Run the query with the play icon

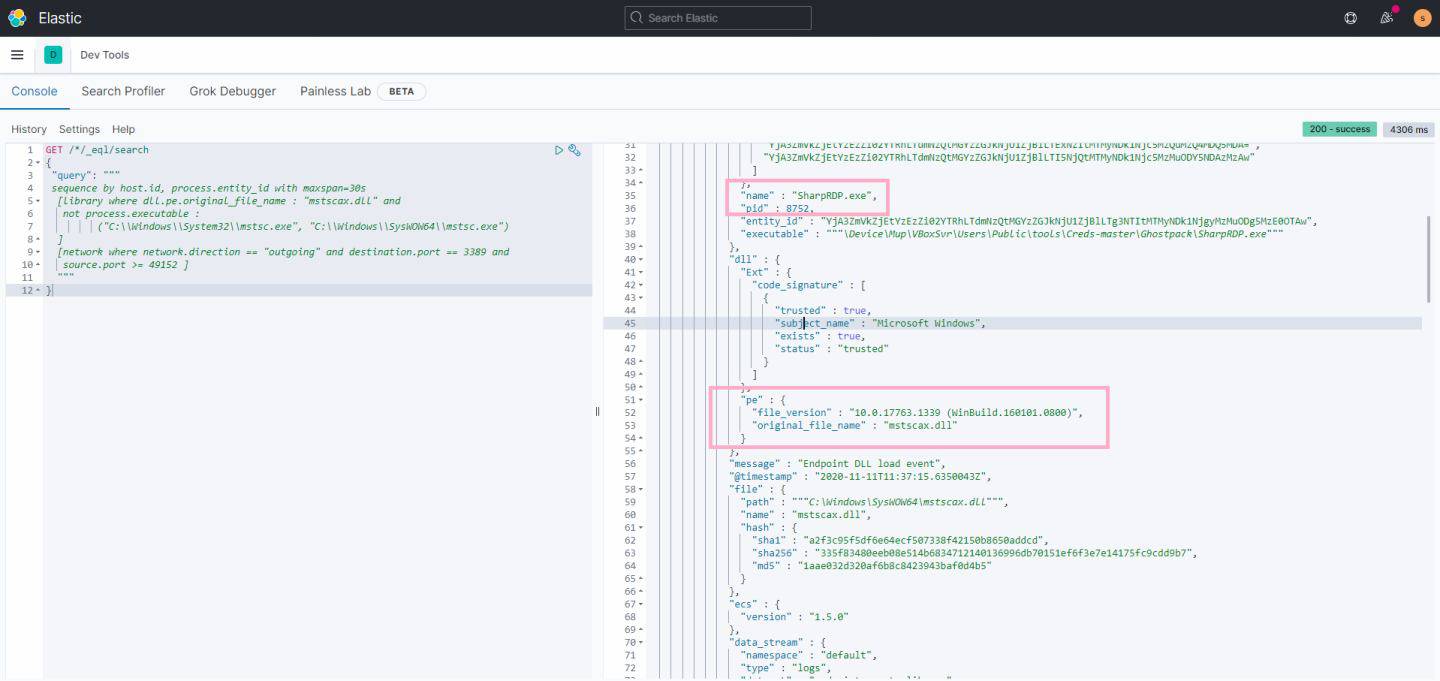(x=559, y=150)
